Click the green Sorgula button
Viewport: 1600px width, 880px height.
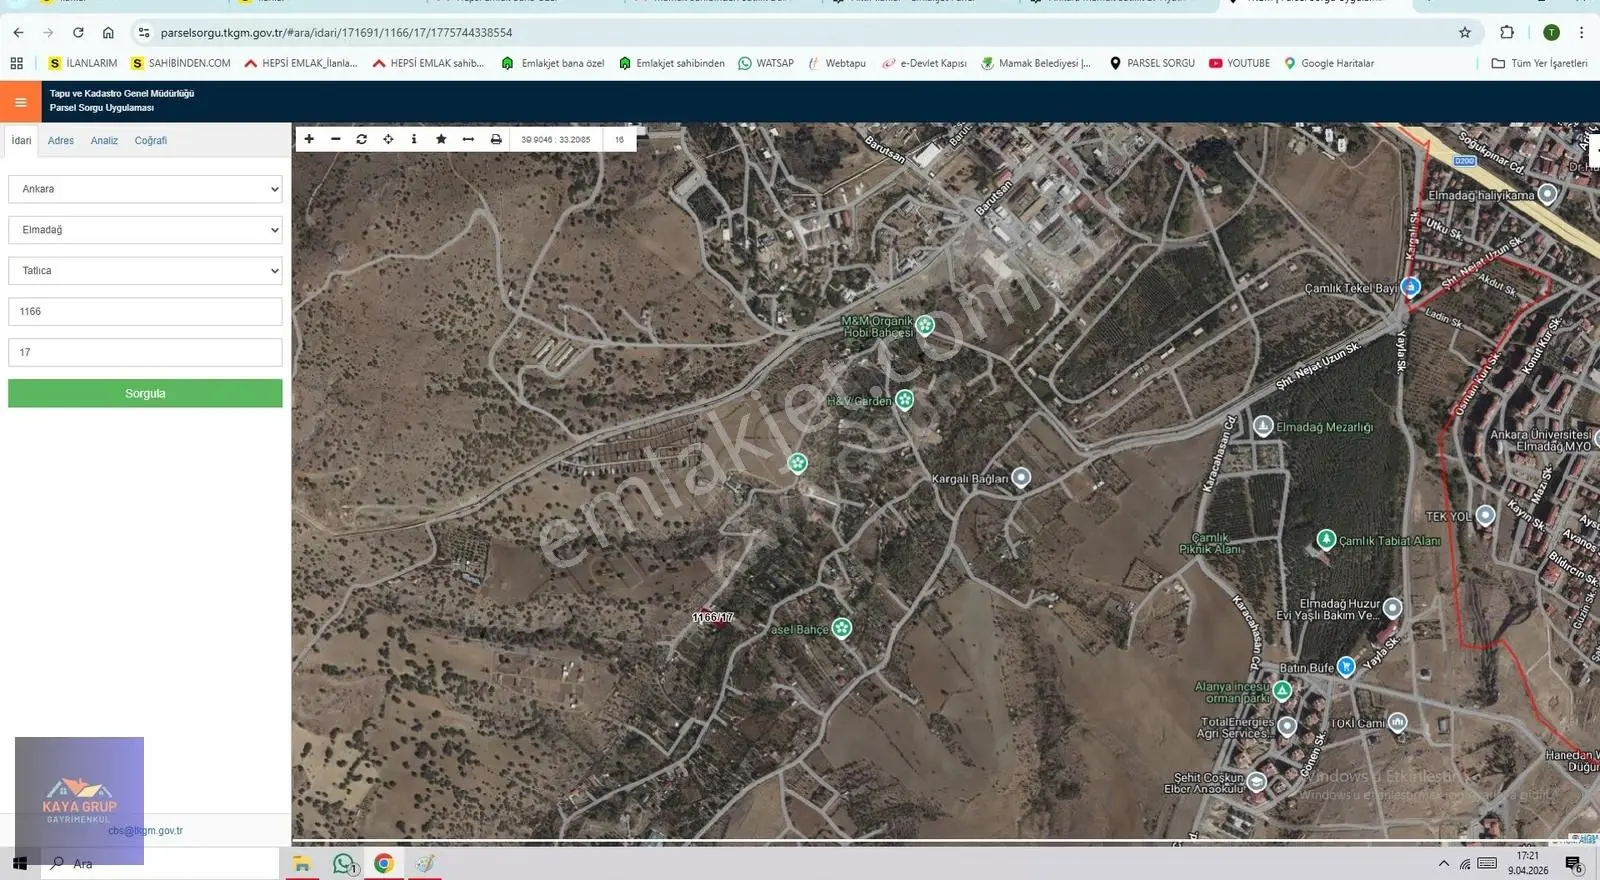point(145,393)
